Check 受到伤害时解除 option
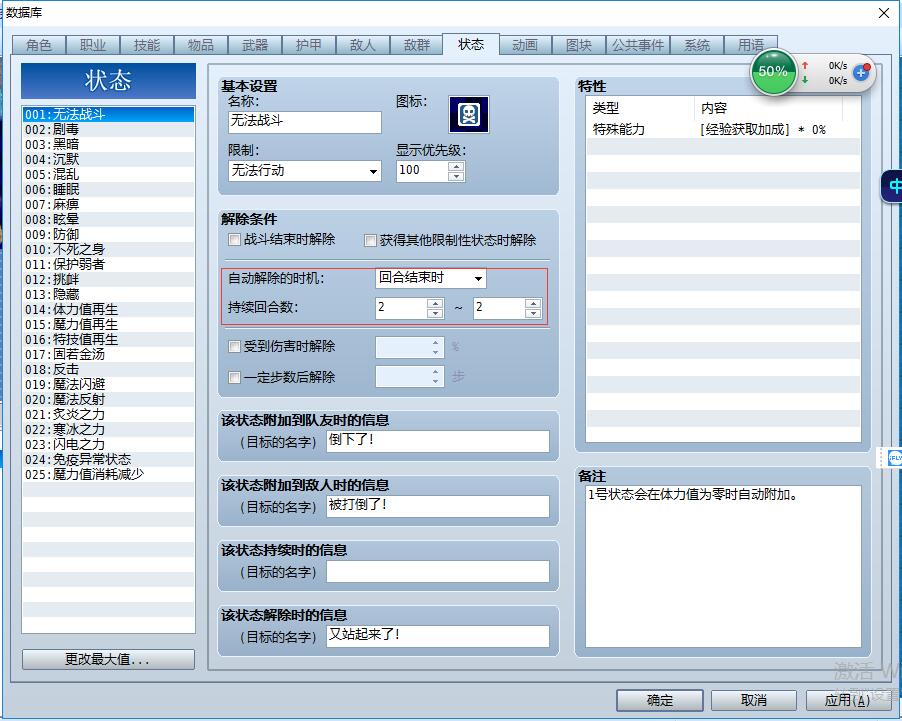The image size is (902, 721). point(234,346)
